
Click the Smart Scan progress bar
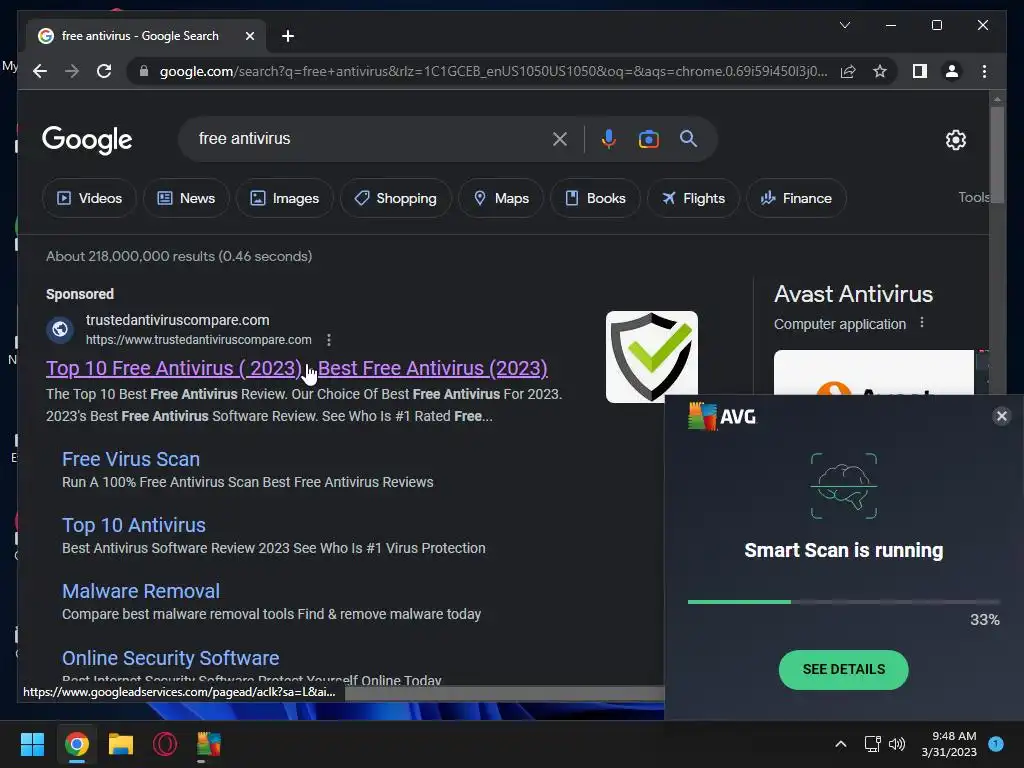[843, 601]
